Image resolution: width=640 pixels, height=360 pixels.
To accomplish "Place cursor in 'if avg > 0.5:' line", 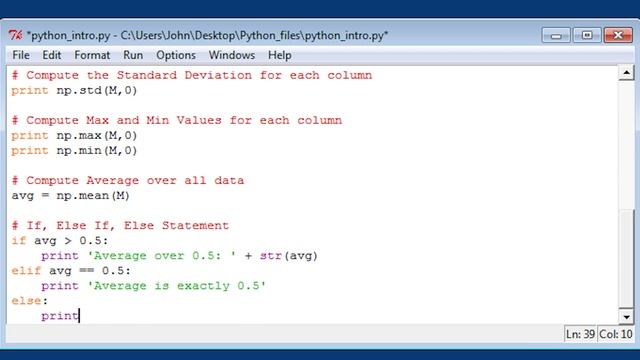I will tap(60, 241).
